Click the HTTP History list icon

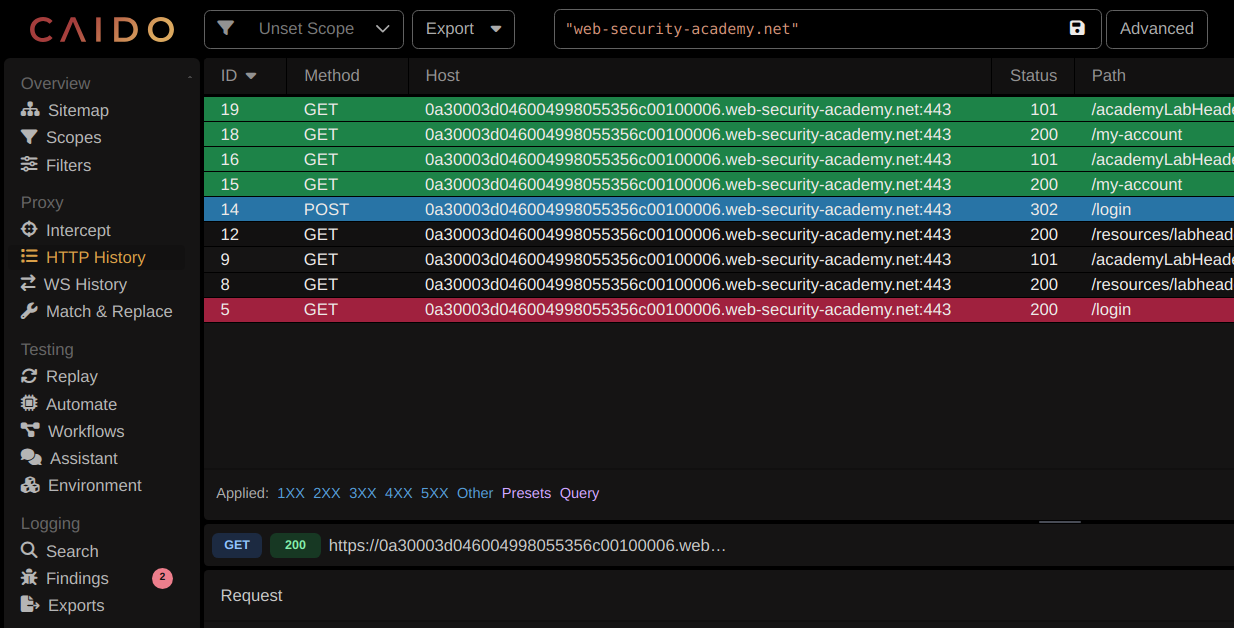pyautogui.click(x=29, y=257)
